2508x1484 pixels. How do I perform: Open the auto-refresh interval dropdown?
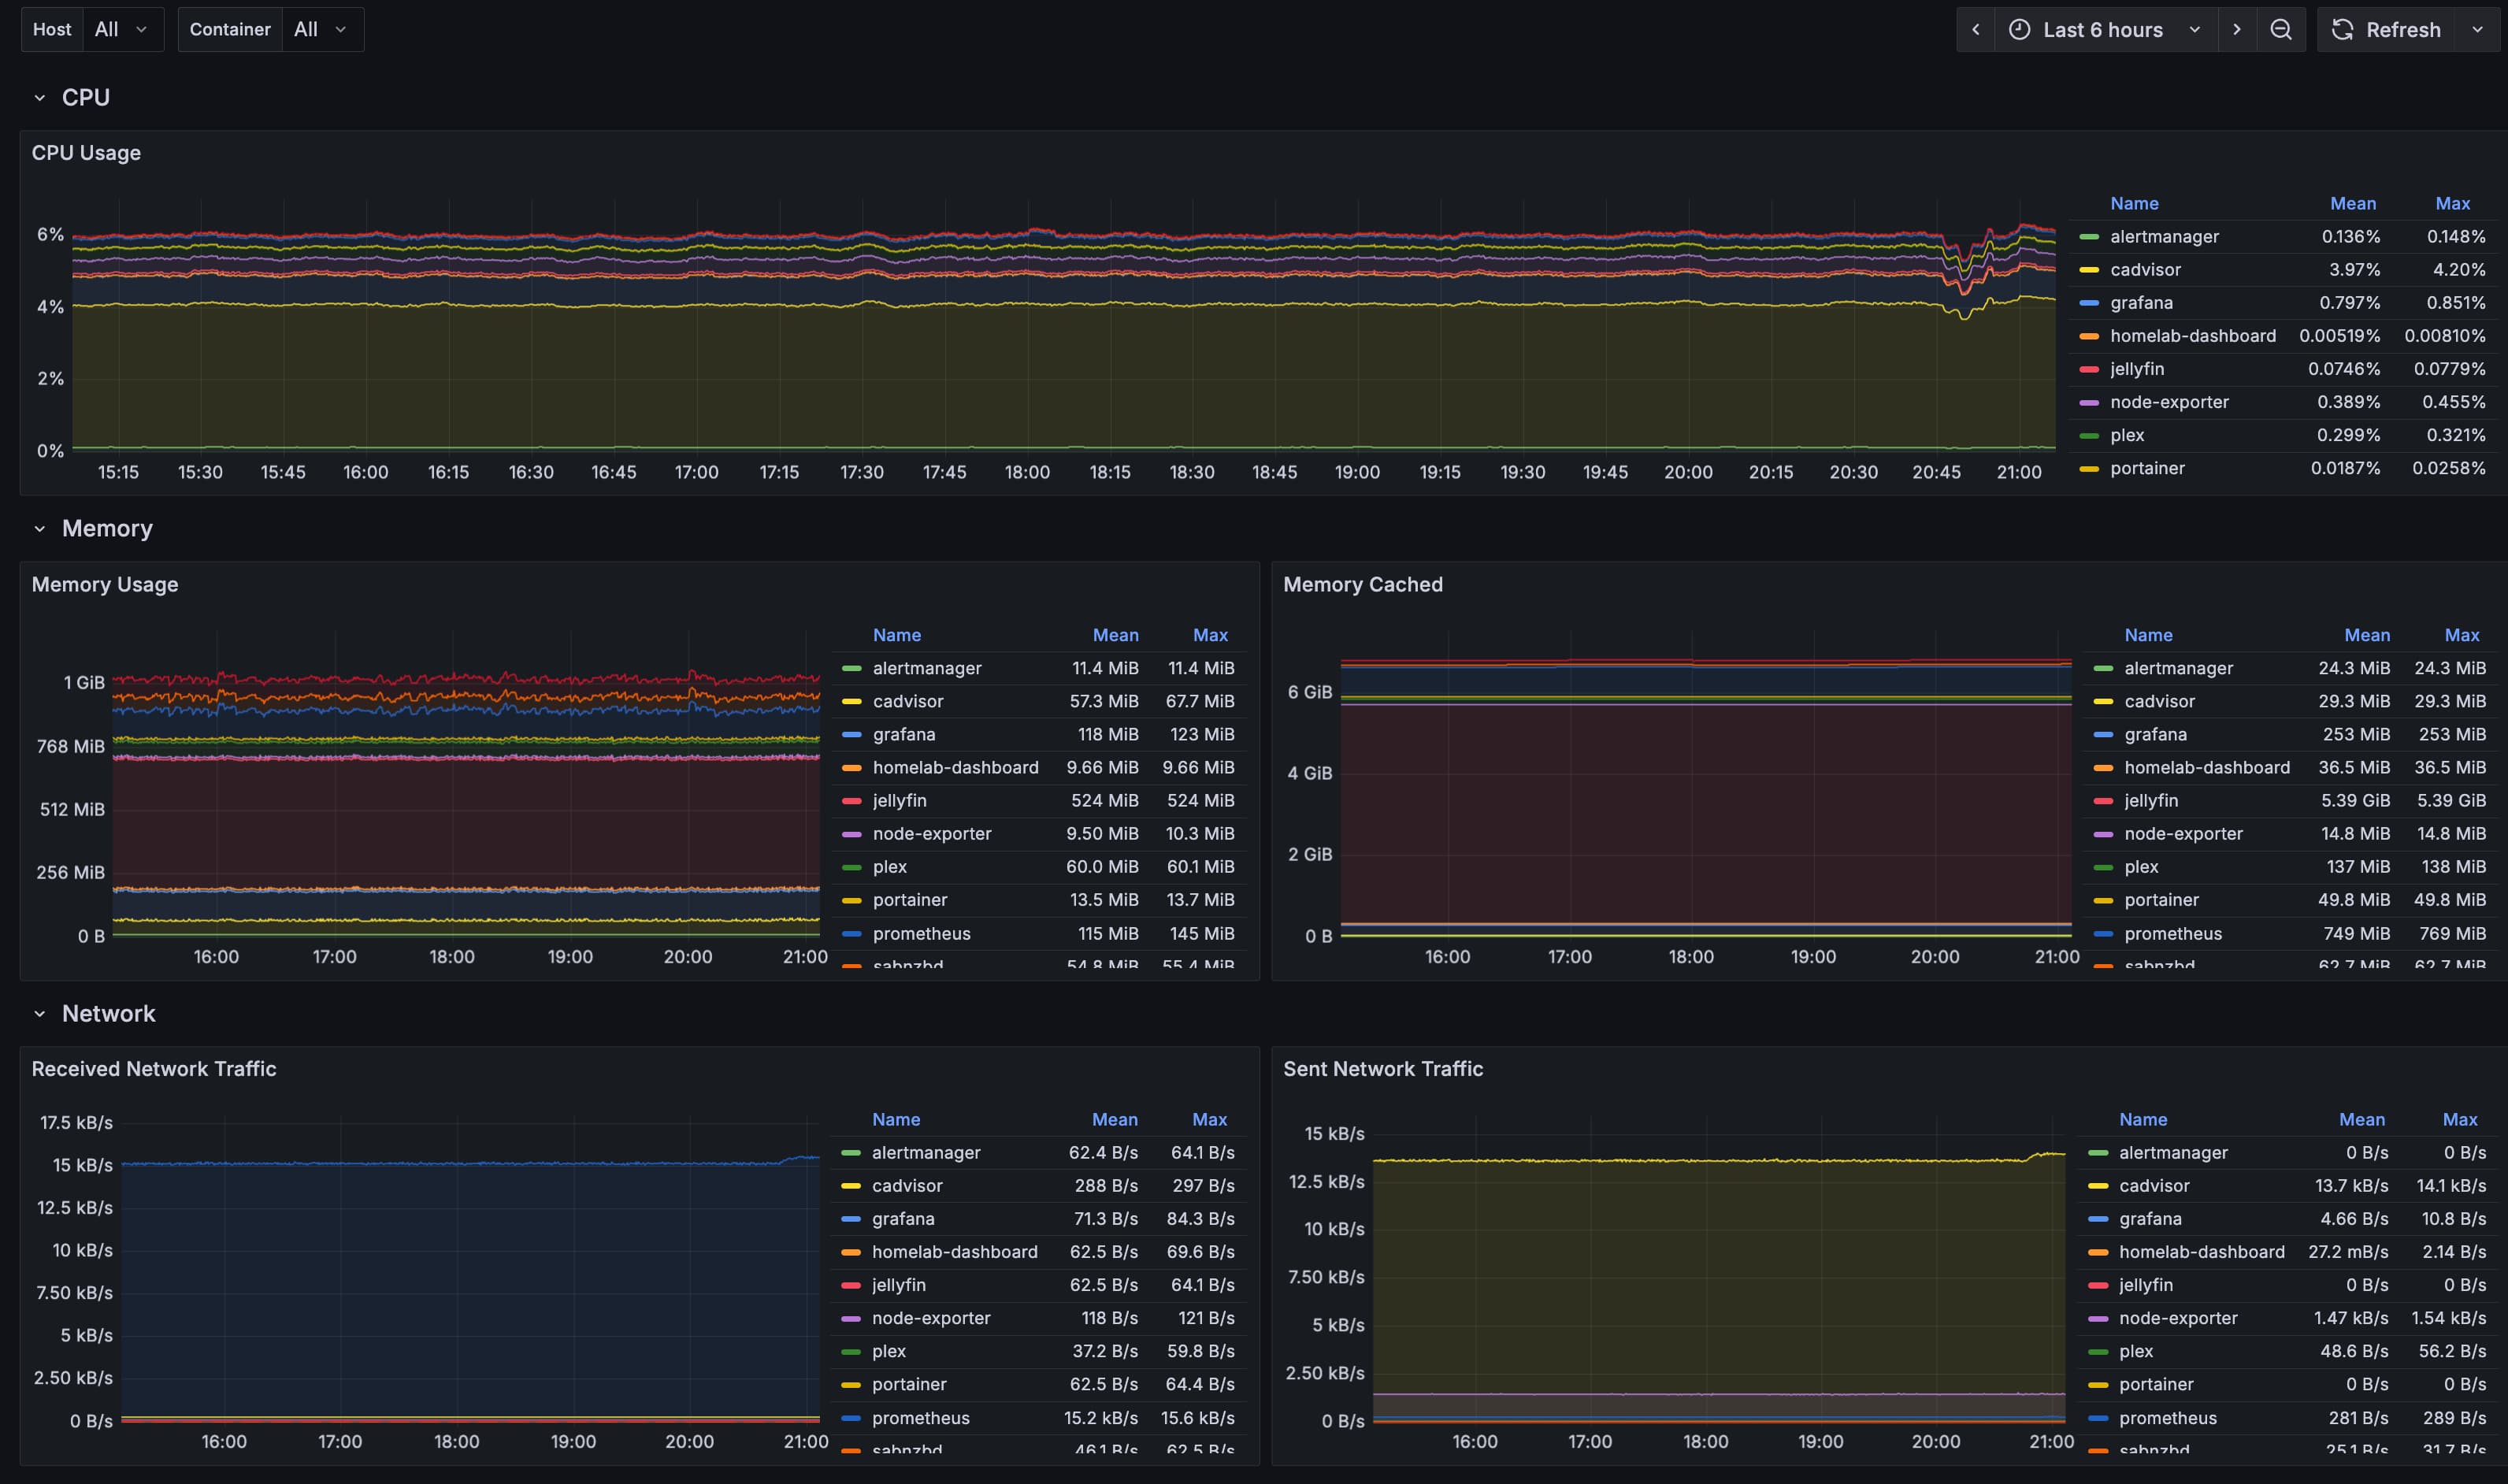(2478, 29)
